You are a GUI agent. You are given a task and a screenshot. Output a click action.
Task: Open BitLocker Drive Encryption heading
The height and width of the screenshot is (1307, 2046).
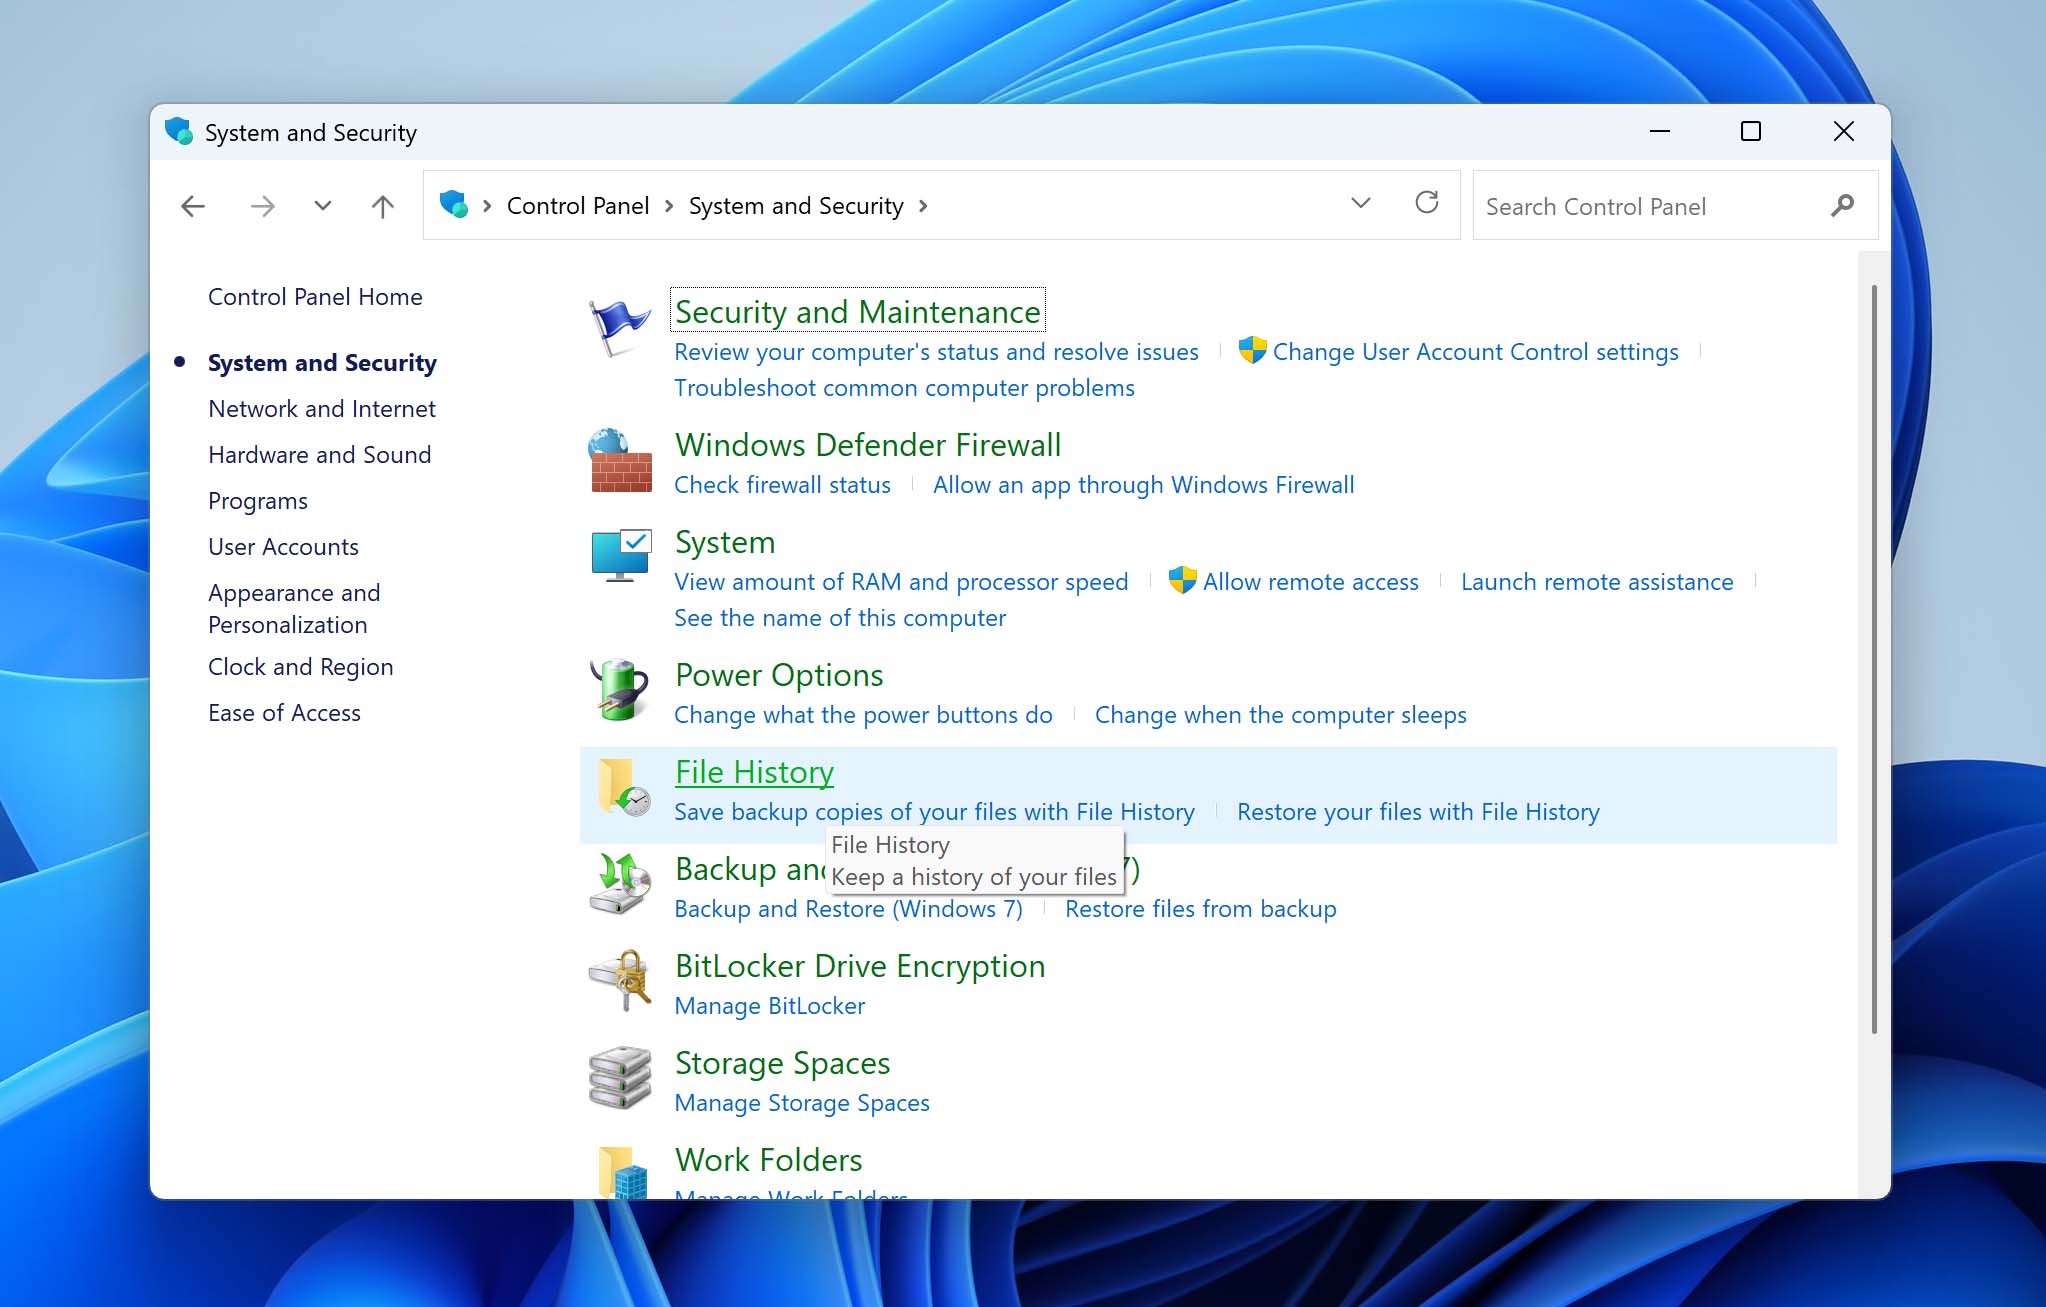[x=860, y=966]
